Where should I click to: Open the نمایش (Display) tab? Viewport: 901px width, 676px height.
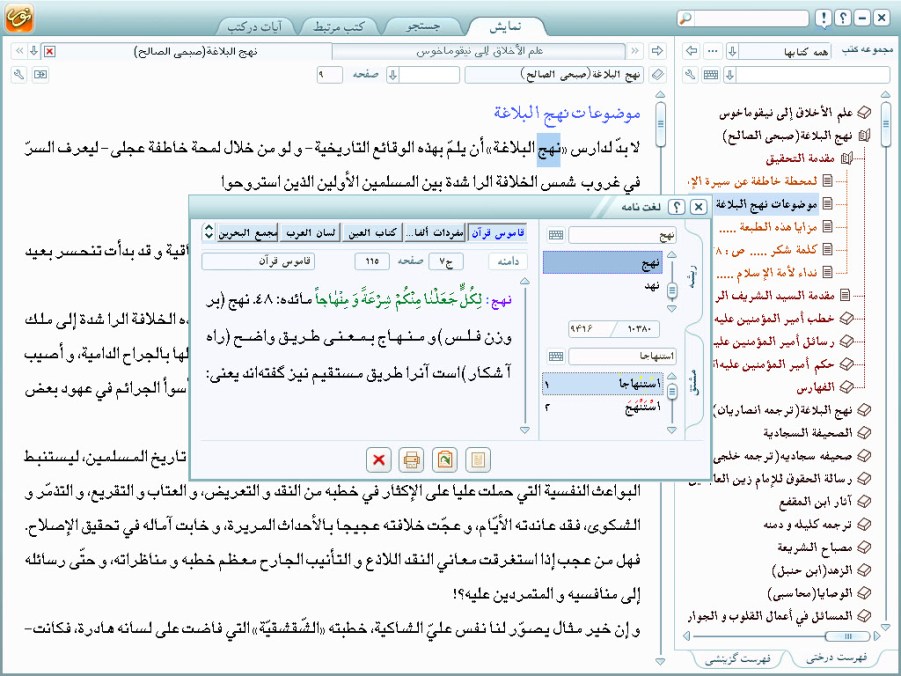pyautogui.click(x=505, y=26)
